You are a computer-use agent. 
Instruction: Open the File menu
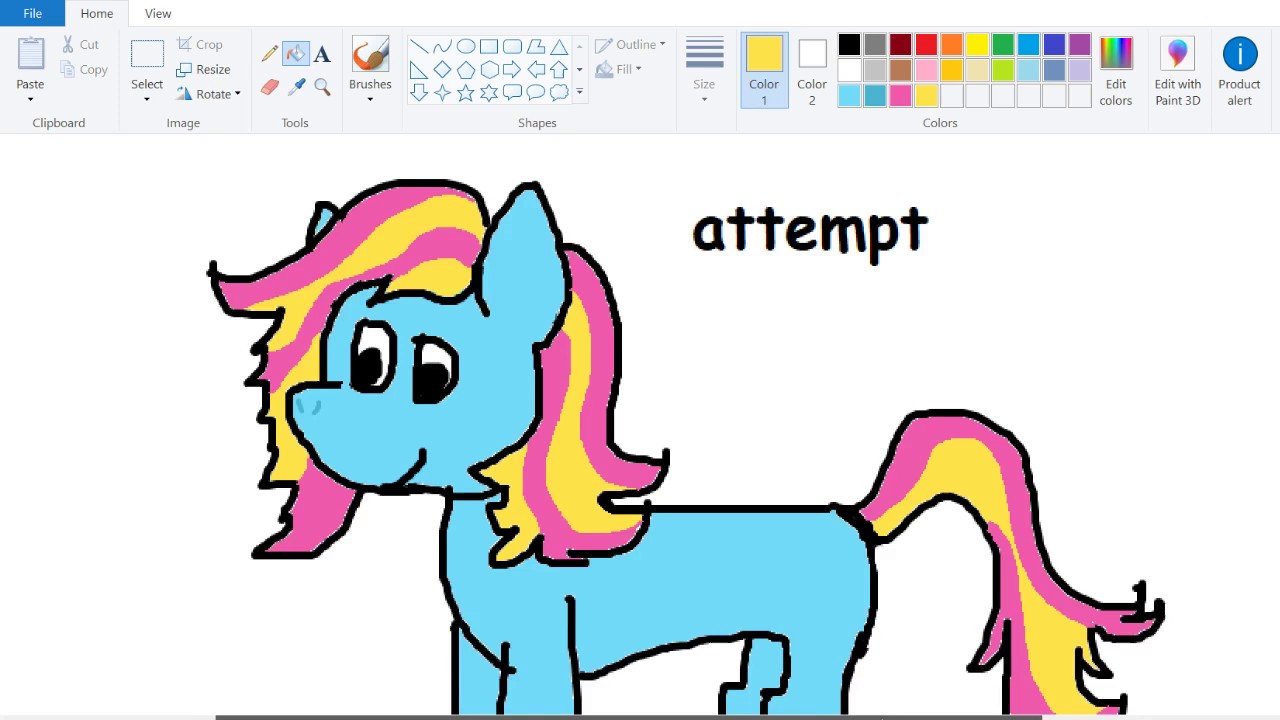coord(33,13)
